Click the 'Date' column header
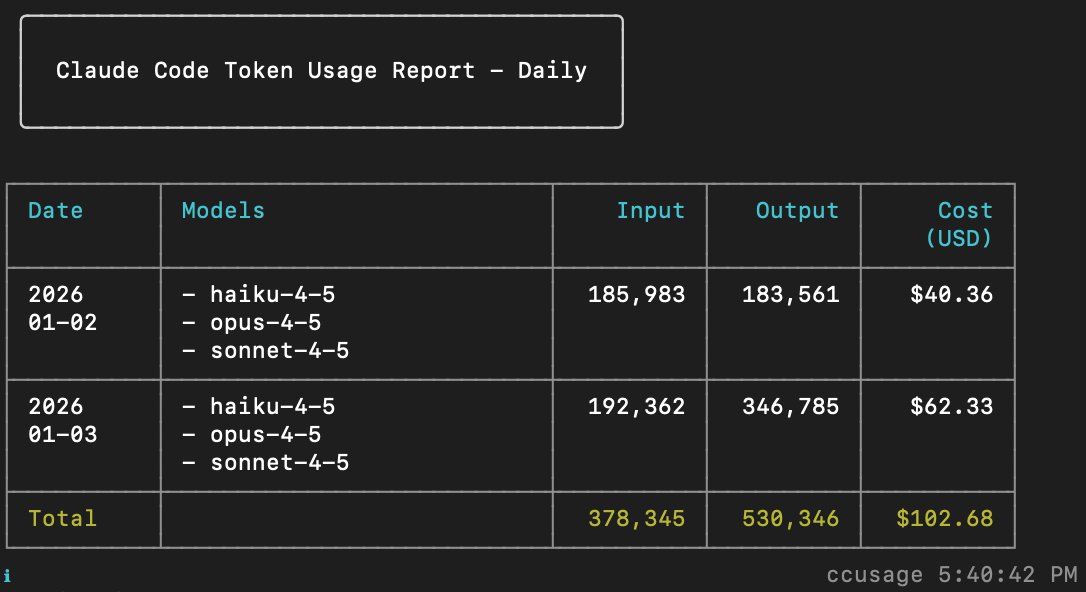Viewport: 1086px width, 592px height. (x=55, y=210)
